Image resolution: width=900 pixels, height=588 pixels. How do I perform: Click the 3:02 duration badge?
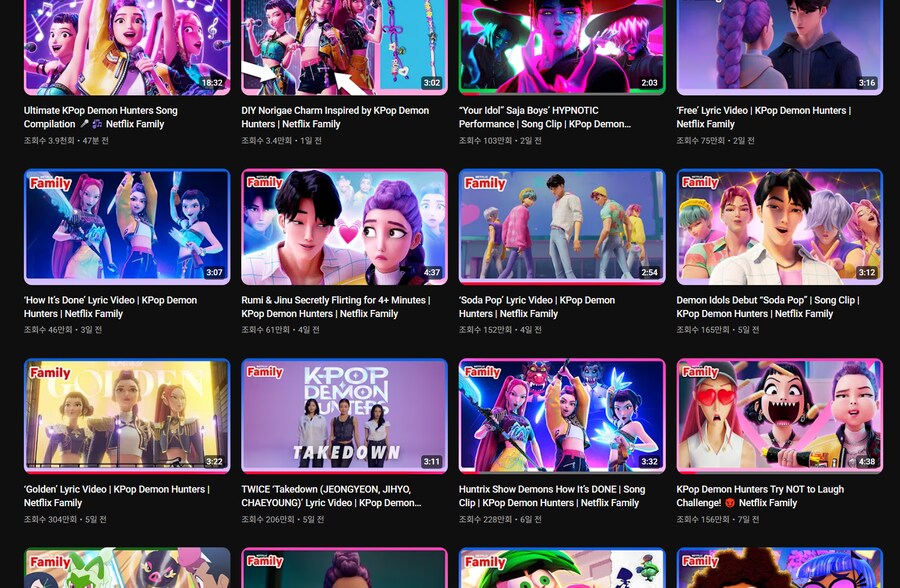coord(432,83)
